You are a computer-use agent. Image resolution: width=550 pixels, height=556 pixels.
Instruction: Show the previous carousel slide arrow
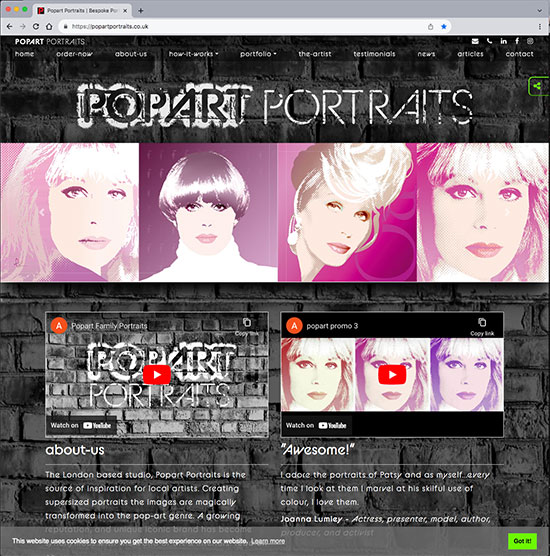click(42, 212)
